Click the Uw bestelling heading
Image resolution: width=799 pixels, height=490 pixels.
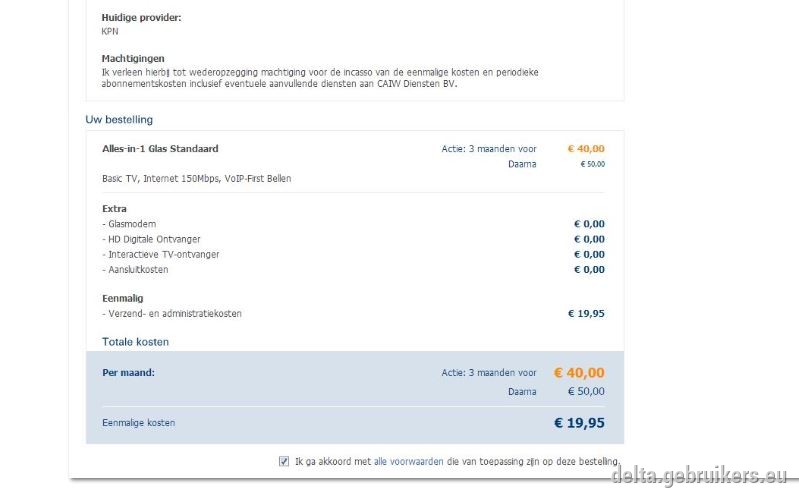[x=119, y=120]
